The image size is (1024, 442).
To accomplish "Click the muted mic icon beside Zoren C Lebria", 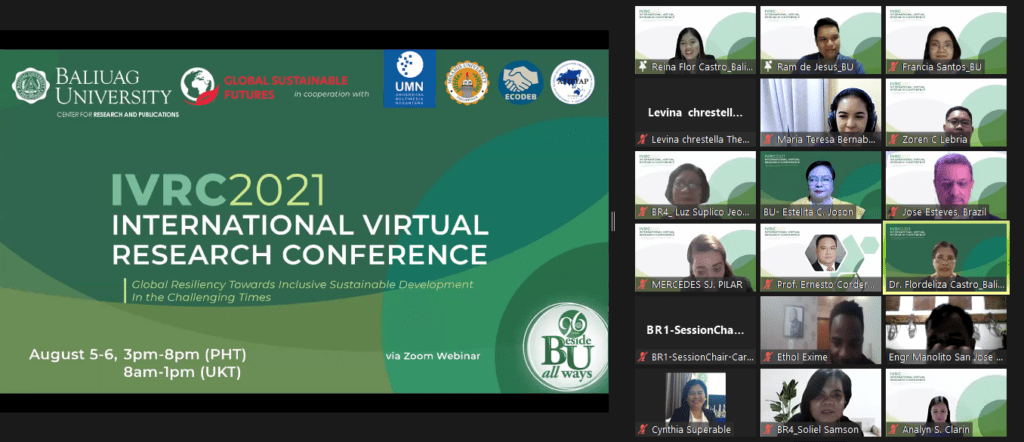I will 892,140.
